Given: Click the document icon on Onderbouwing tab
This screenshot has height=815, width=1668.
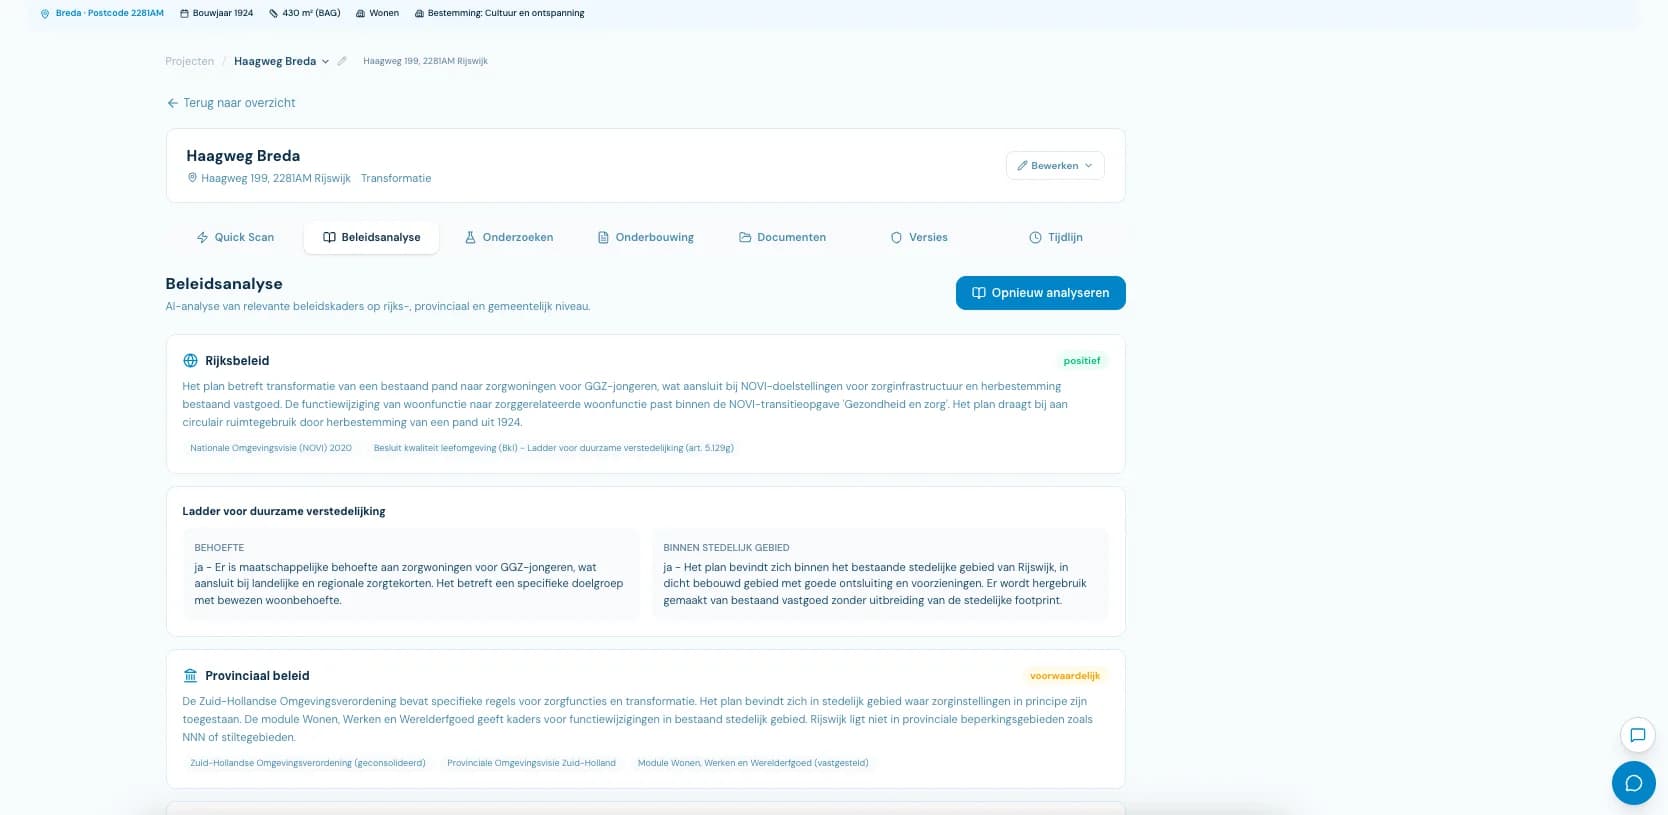Looking at the screenshot, I should coord(603,237).
